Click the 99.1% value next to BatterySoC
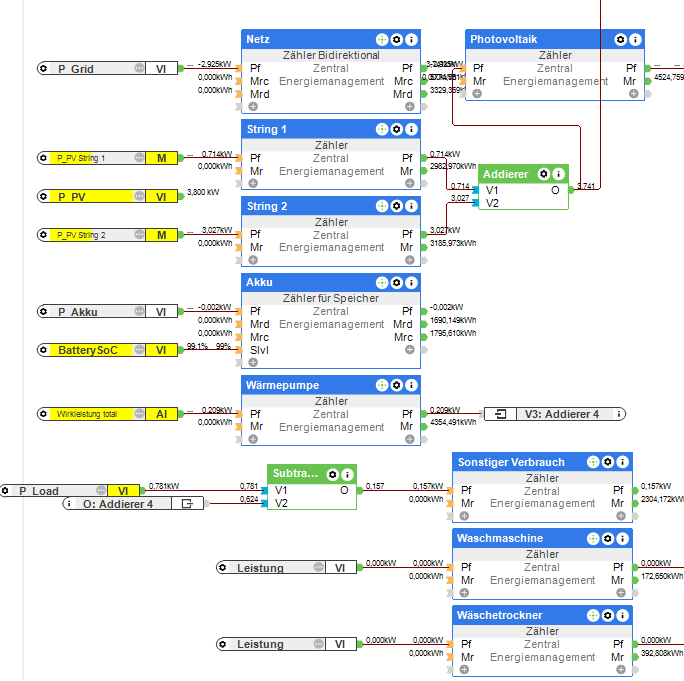Image resolution: width=684 pixels, height=681 pixels. (x=197, y=346)
